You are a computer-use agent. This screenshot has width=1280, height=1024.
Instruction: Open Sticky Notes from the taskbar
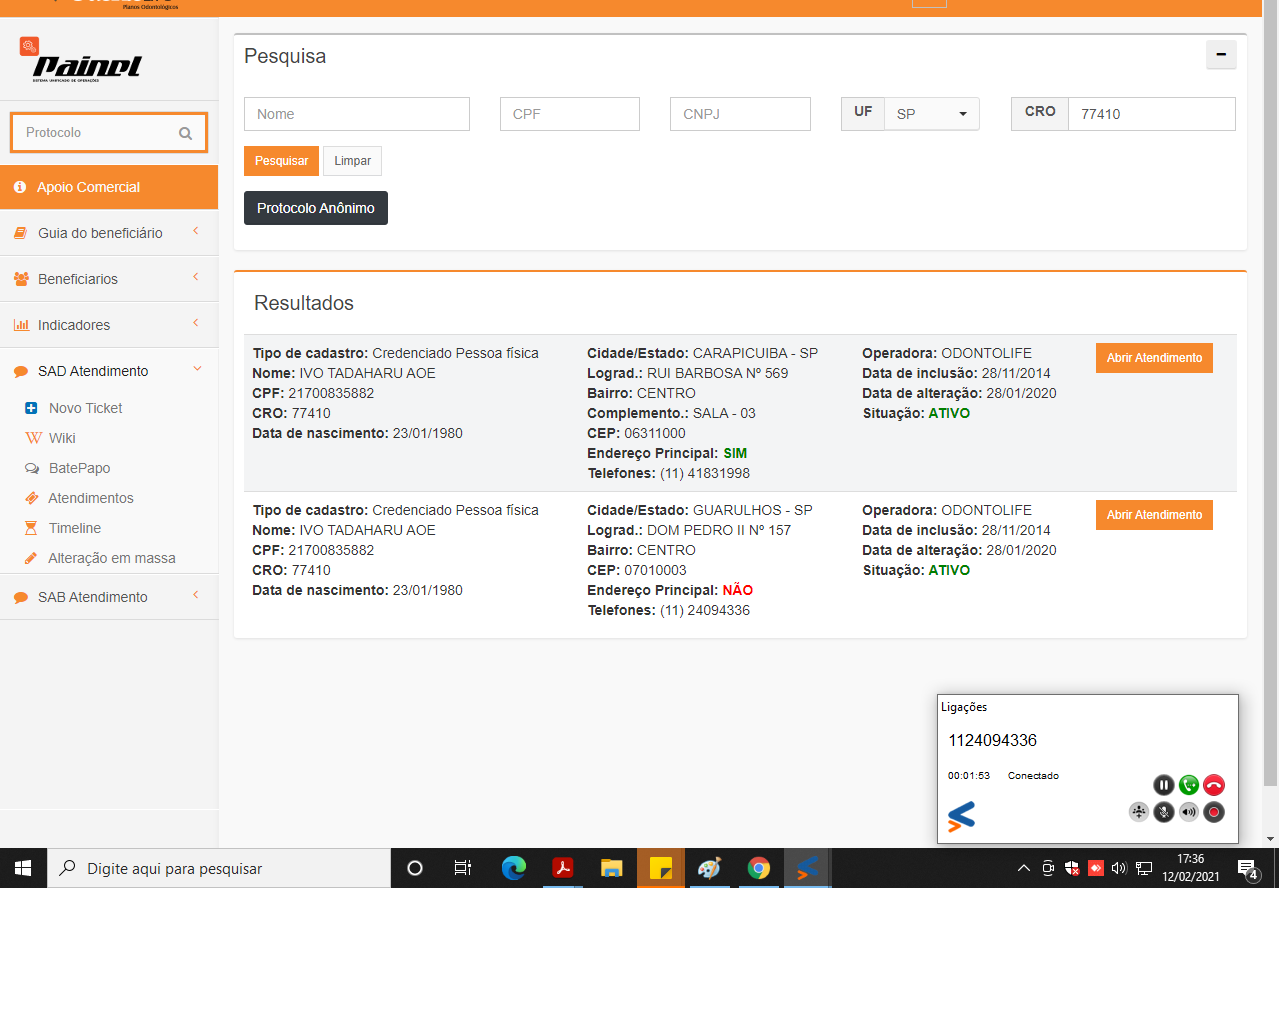pos(661,868)
